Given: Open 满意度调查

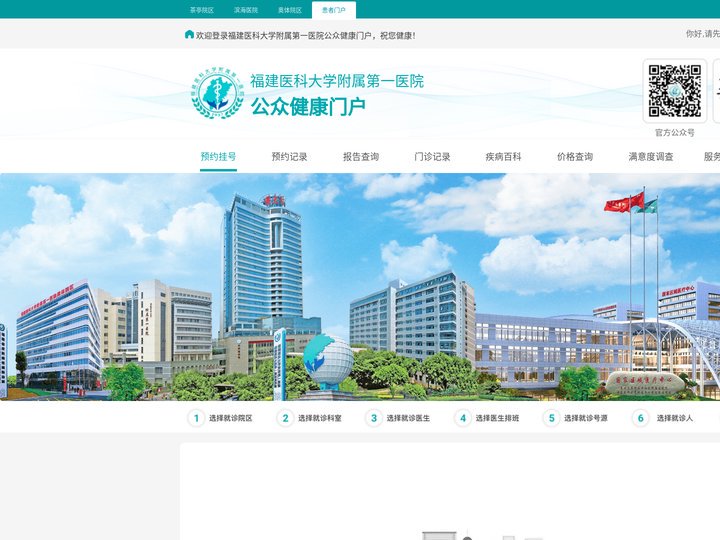Looking at the screenshot, I should pos(651,157).
